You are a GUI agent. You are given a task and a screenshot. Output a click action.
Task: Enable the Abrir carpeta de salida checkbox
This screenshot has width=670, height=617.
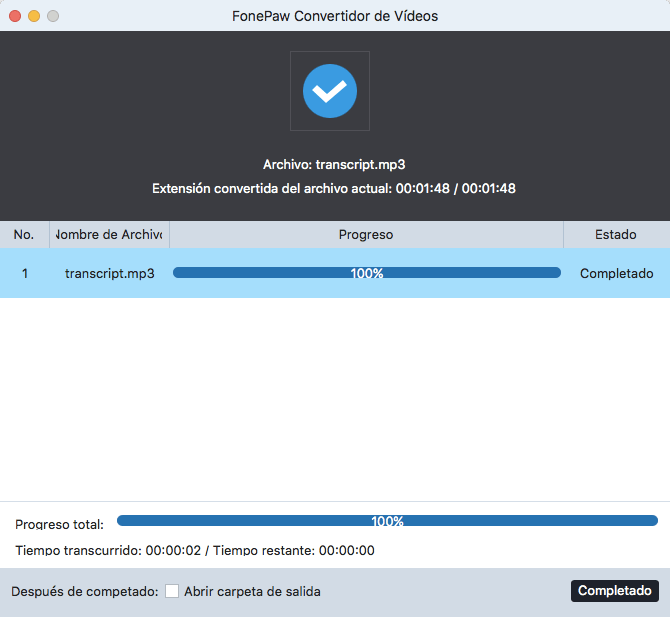[172, 591]
